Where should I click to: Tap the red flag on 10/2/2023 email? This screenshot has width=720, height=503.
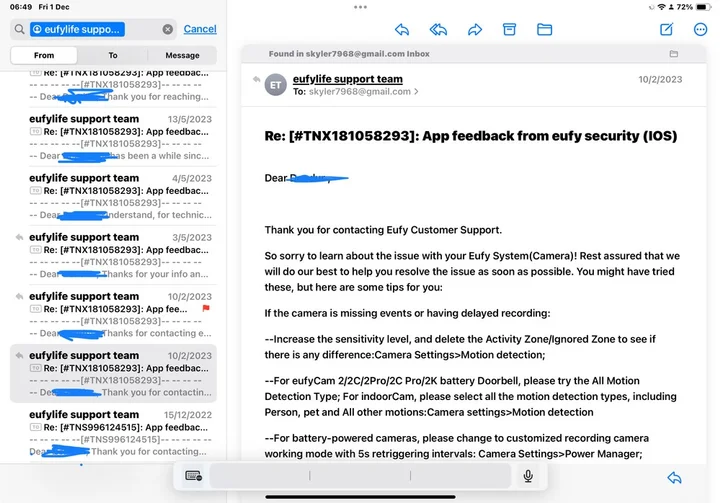tap(206, 308)
